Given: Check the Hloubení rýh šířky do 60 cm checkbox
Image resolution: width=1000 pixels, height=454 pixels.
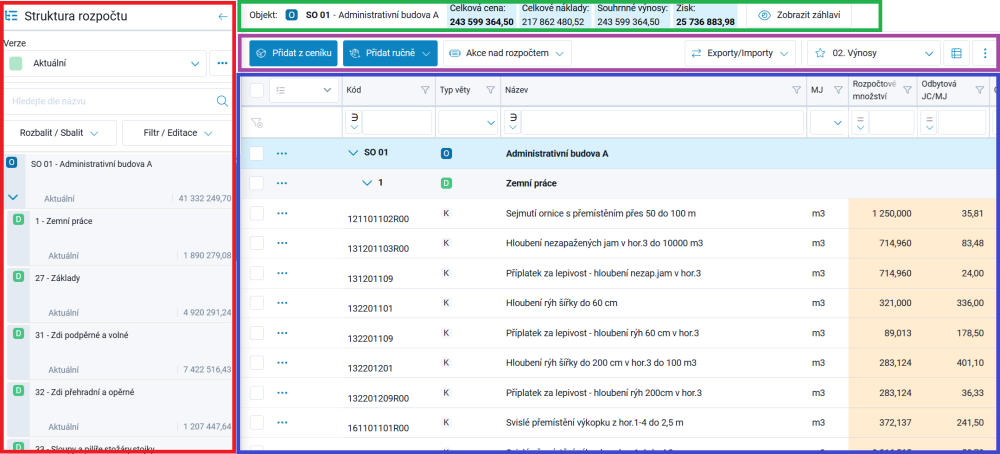Looking at the screenshot, I should 256,303.
